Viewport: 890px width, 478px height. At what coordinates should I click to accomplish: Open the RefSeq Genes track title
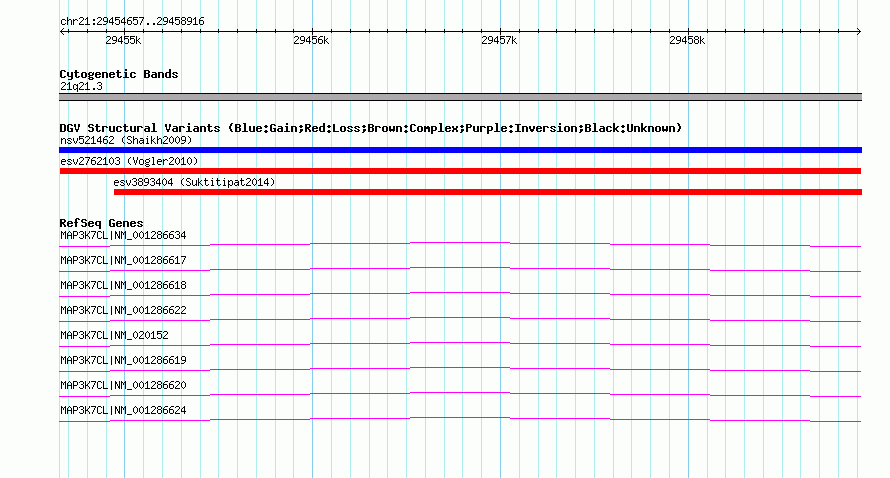101,223
